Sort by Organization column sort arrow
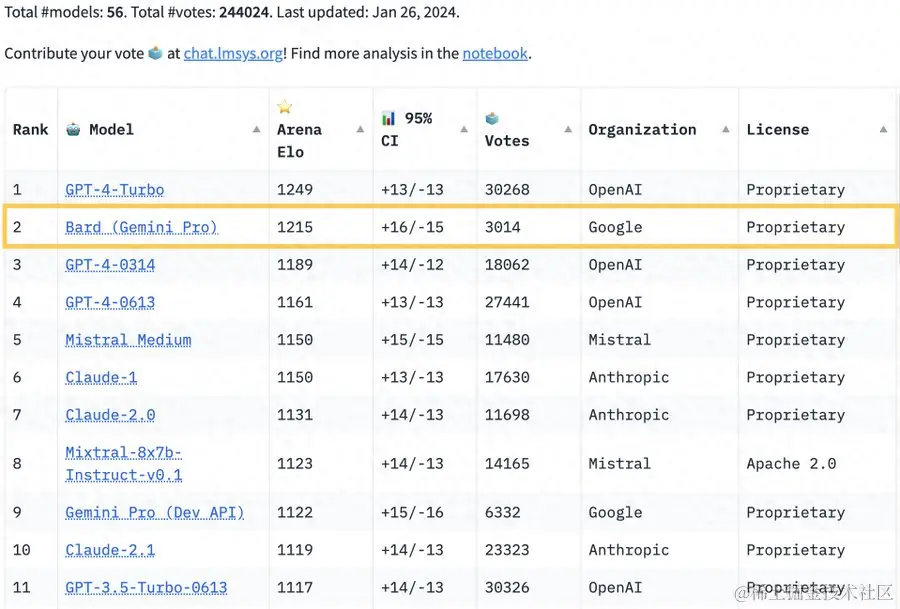 point(725,130)
